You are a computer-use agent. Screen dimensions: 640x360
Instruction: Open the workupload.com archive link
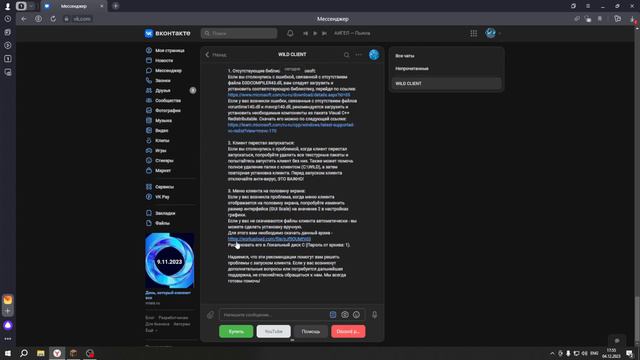tap(269, 239)
